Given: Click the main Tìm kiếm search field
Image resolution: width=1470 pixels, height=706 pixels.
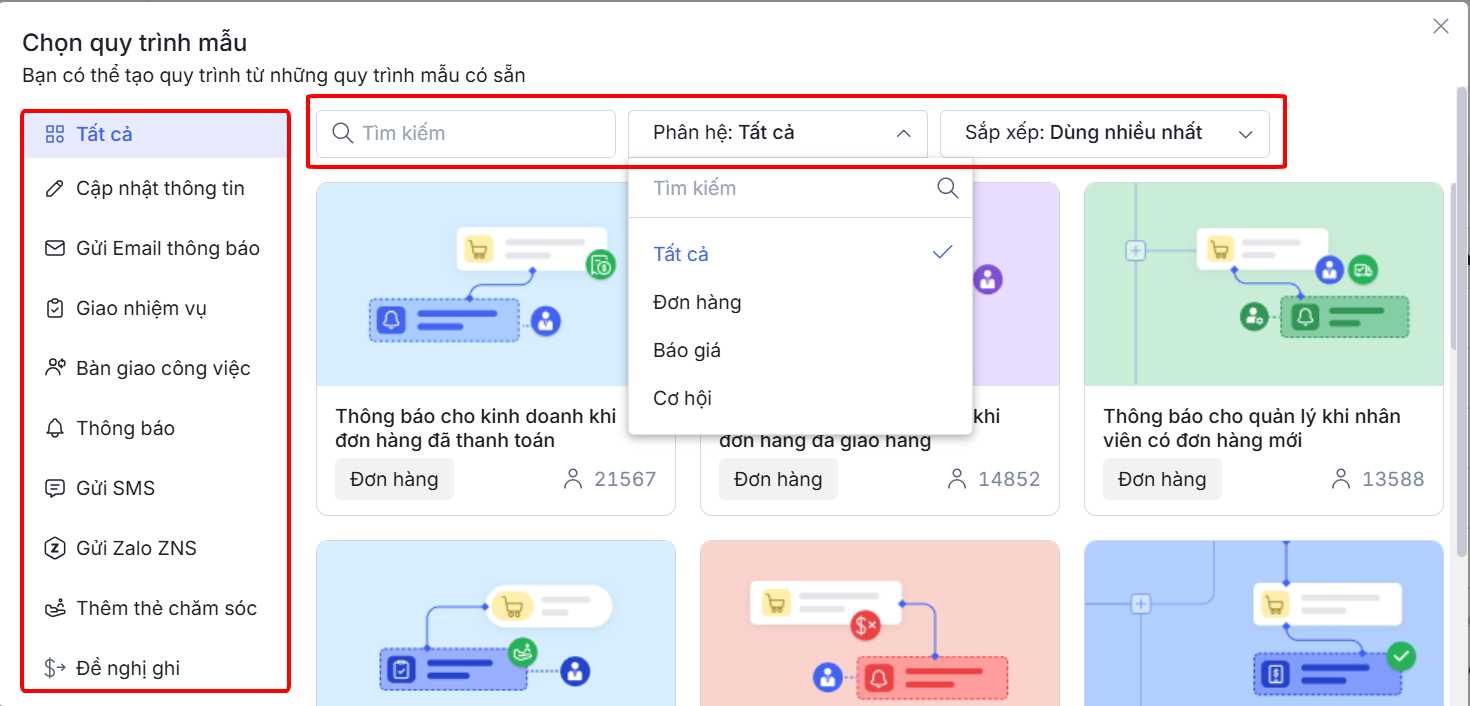Looking at the screenshot, I should 466,133.
